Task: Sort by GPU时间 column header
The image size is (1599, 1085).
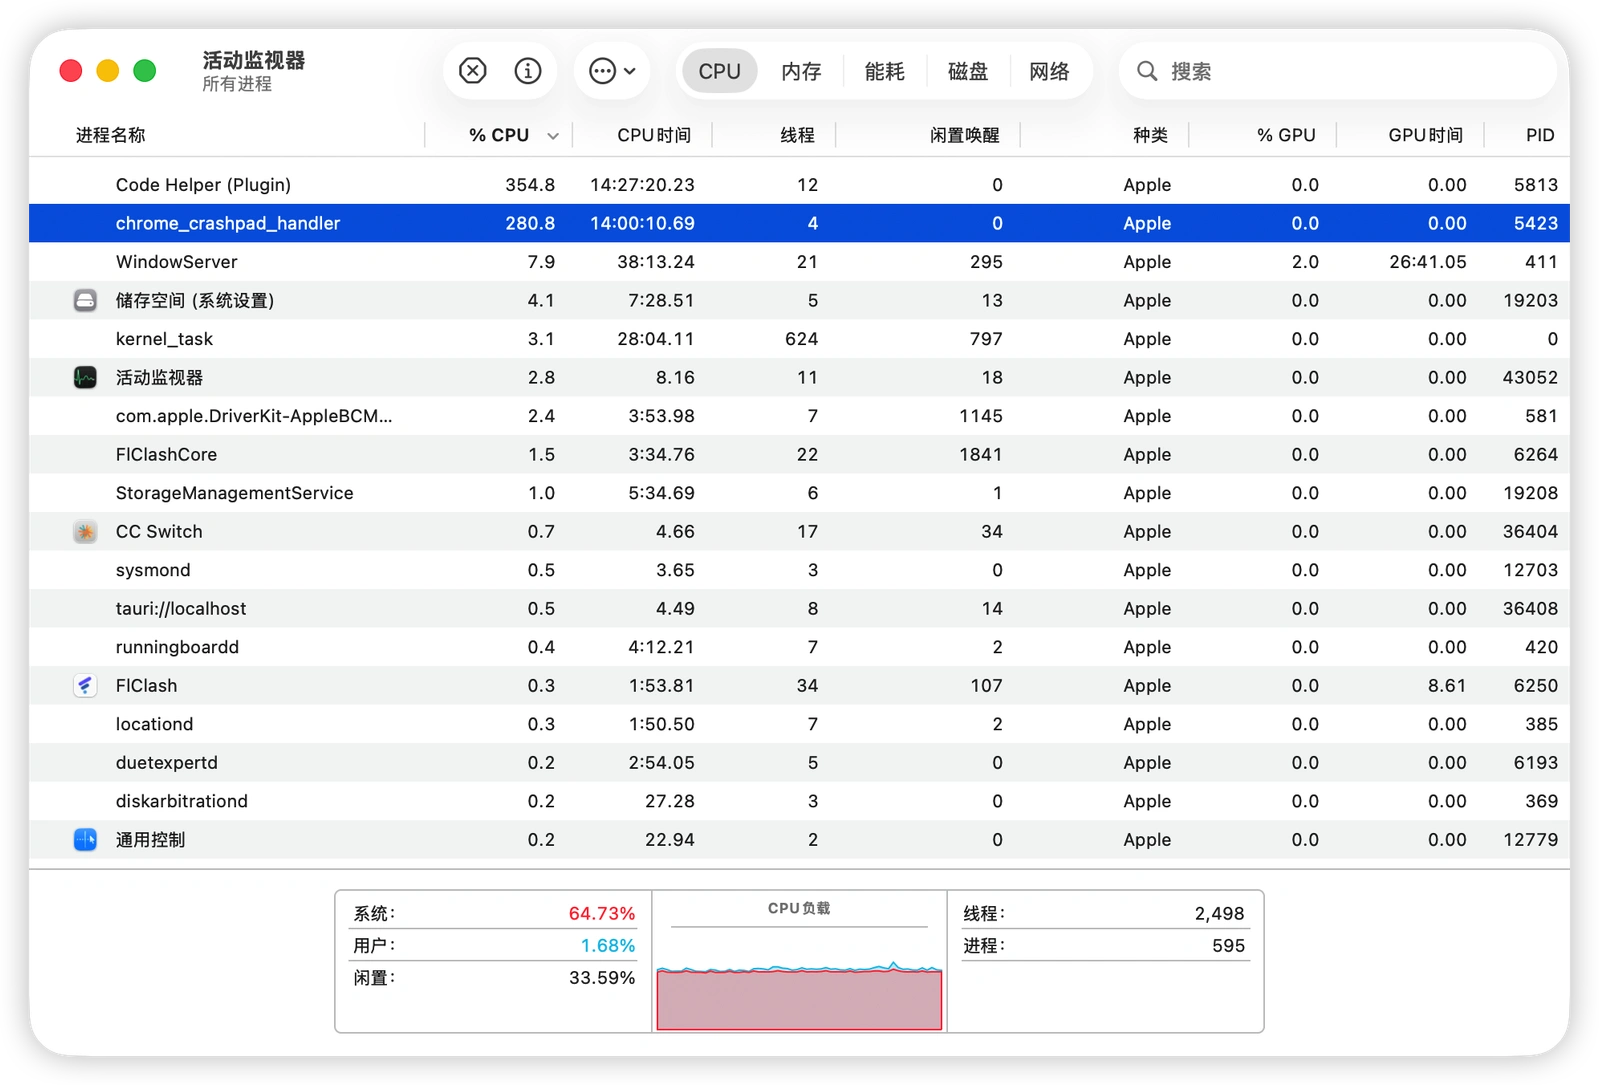Action: [1425, 135]
